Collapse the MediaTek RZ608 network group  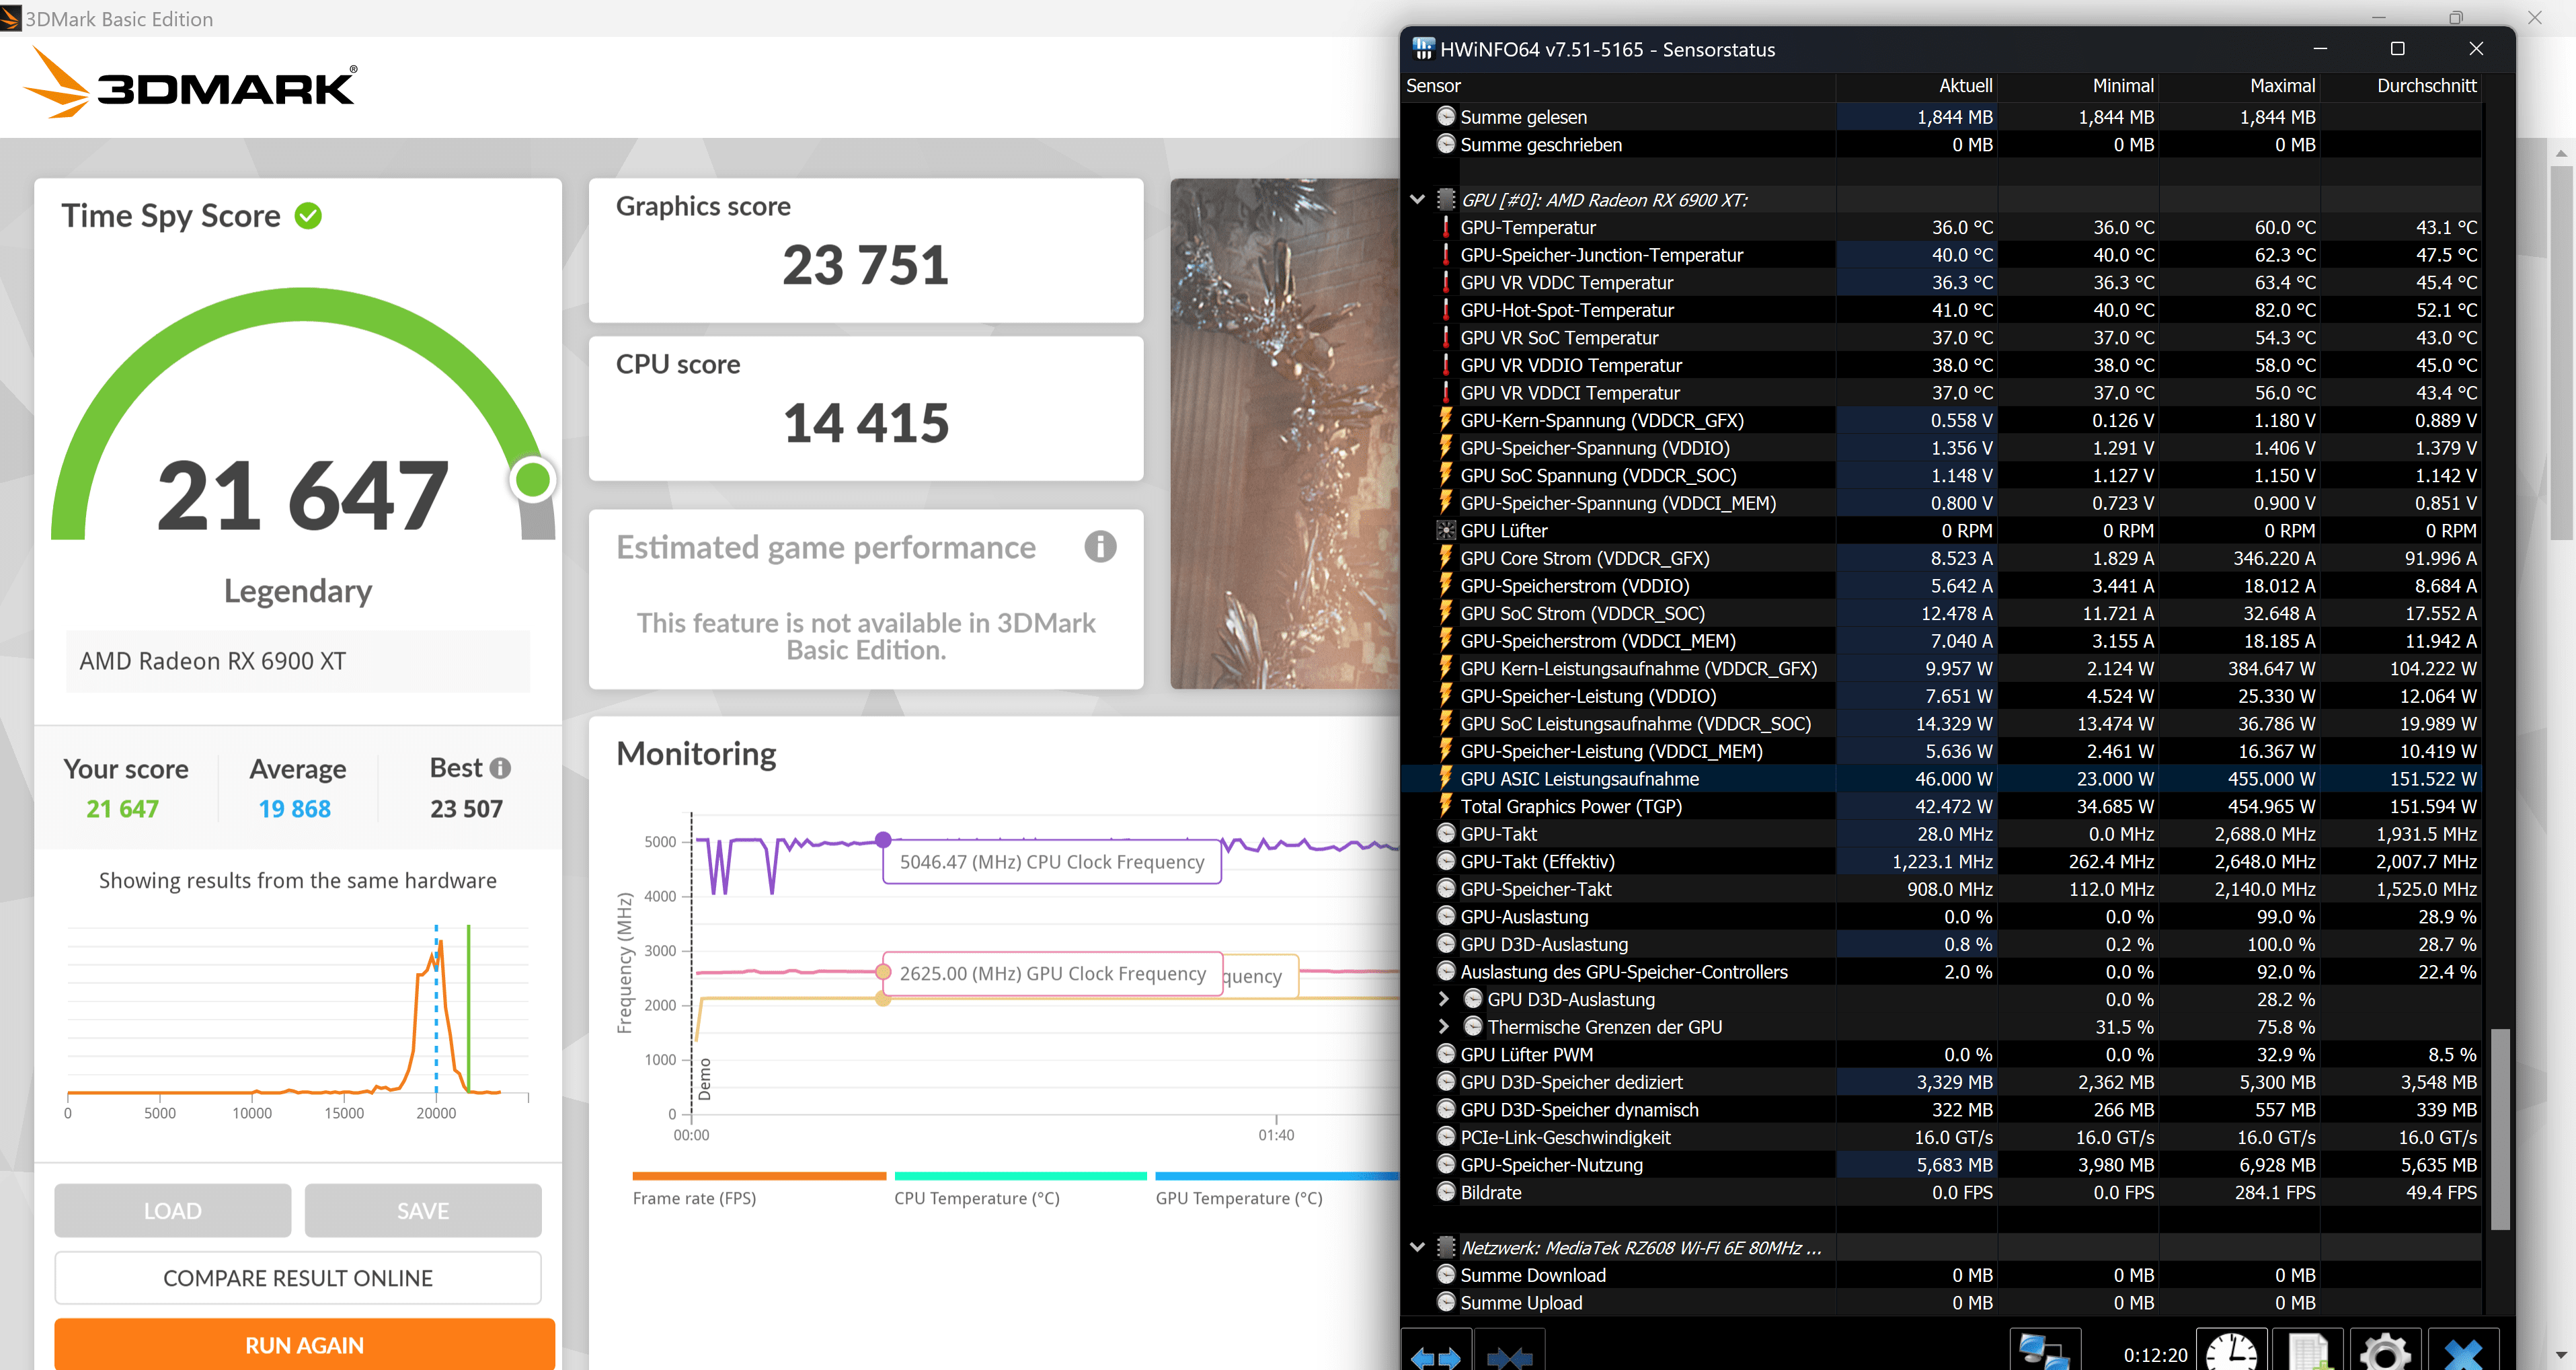pyautogui.click(x=1417, y=1248)
